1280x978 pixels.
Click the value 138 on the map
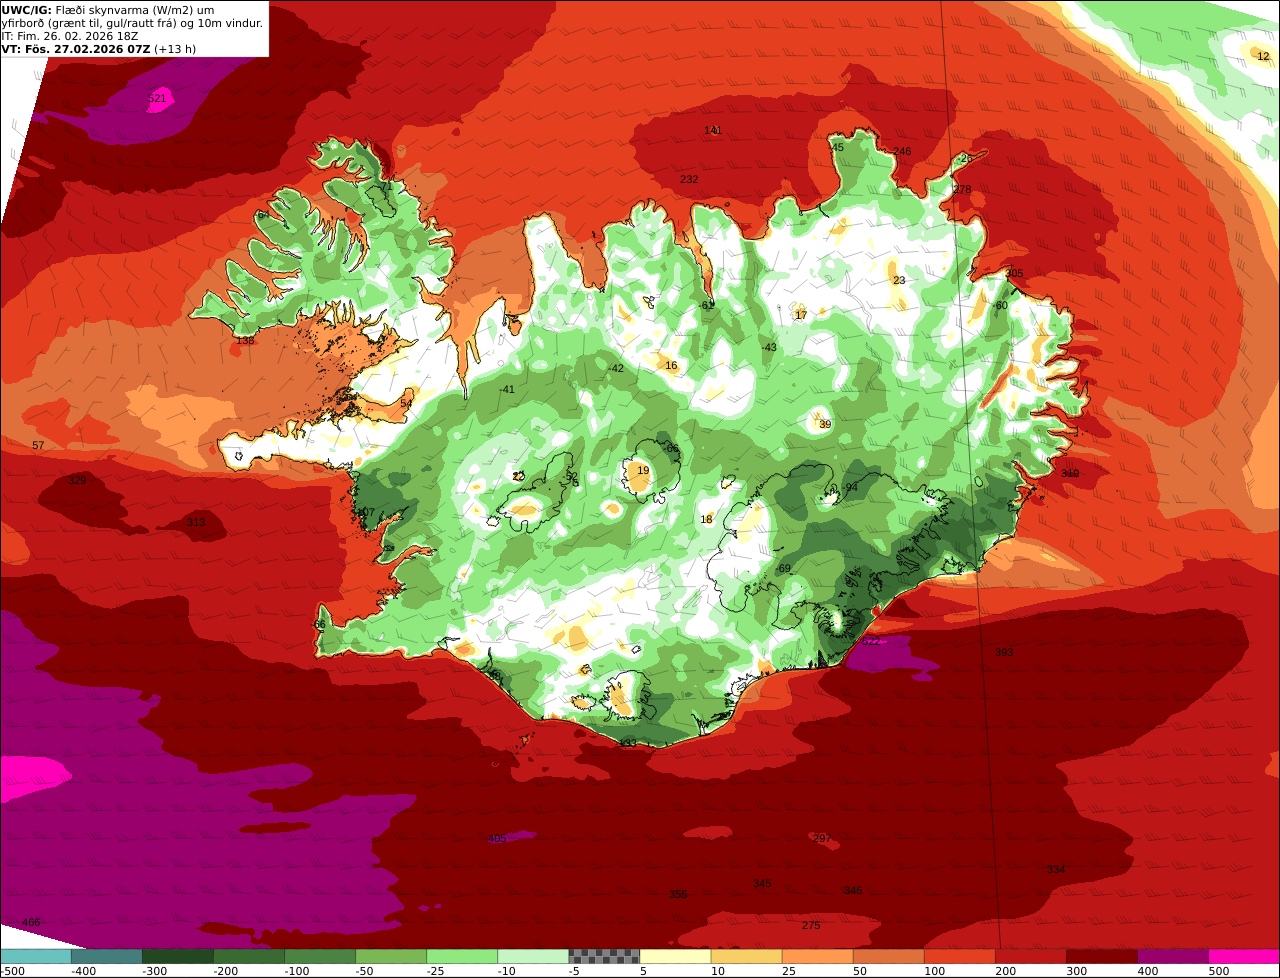[x=245, y=340]
